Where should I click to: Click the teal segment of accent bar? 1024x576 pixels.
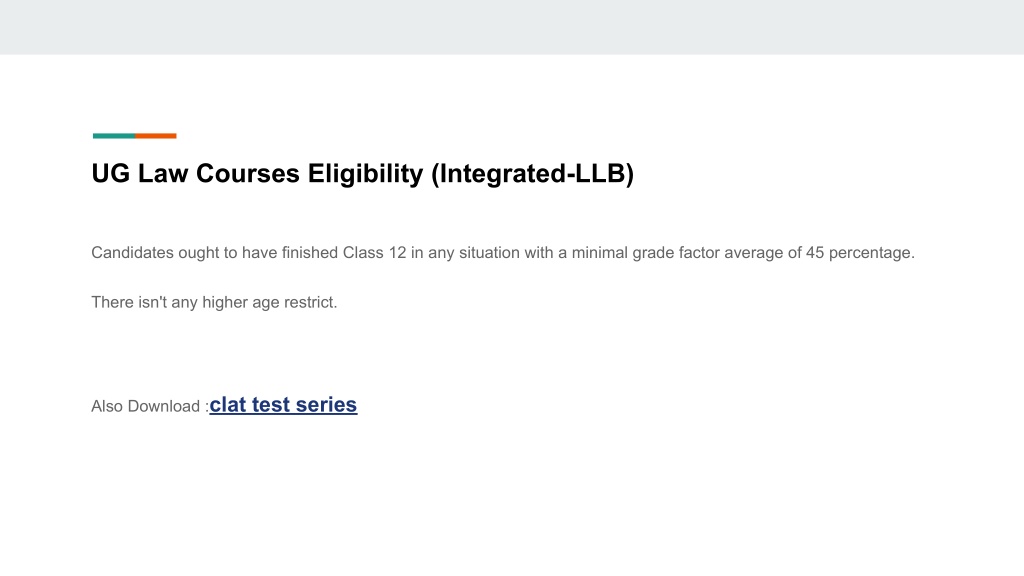click(114, 136)
